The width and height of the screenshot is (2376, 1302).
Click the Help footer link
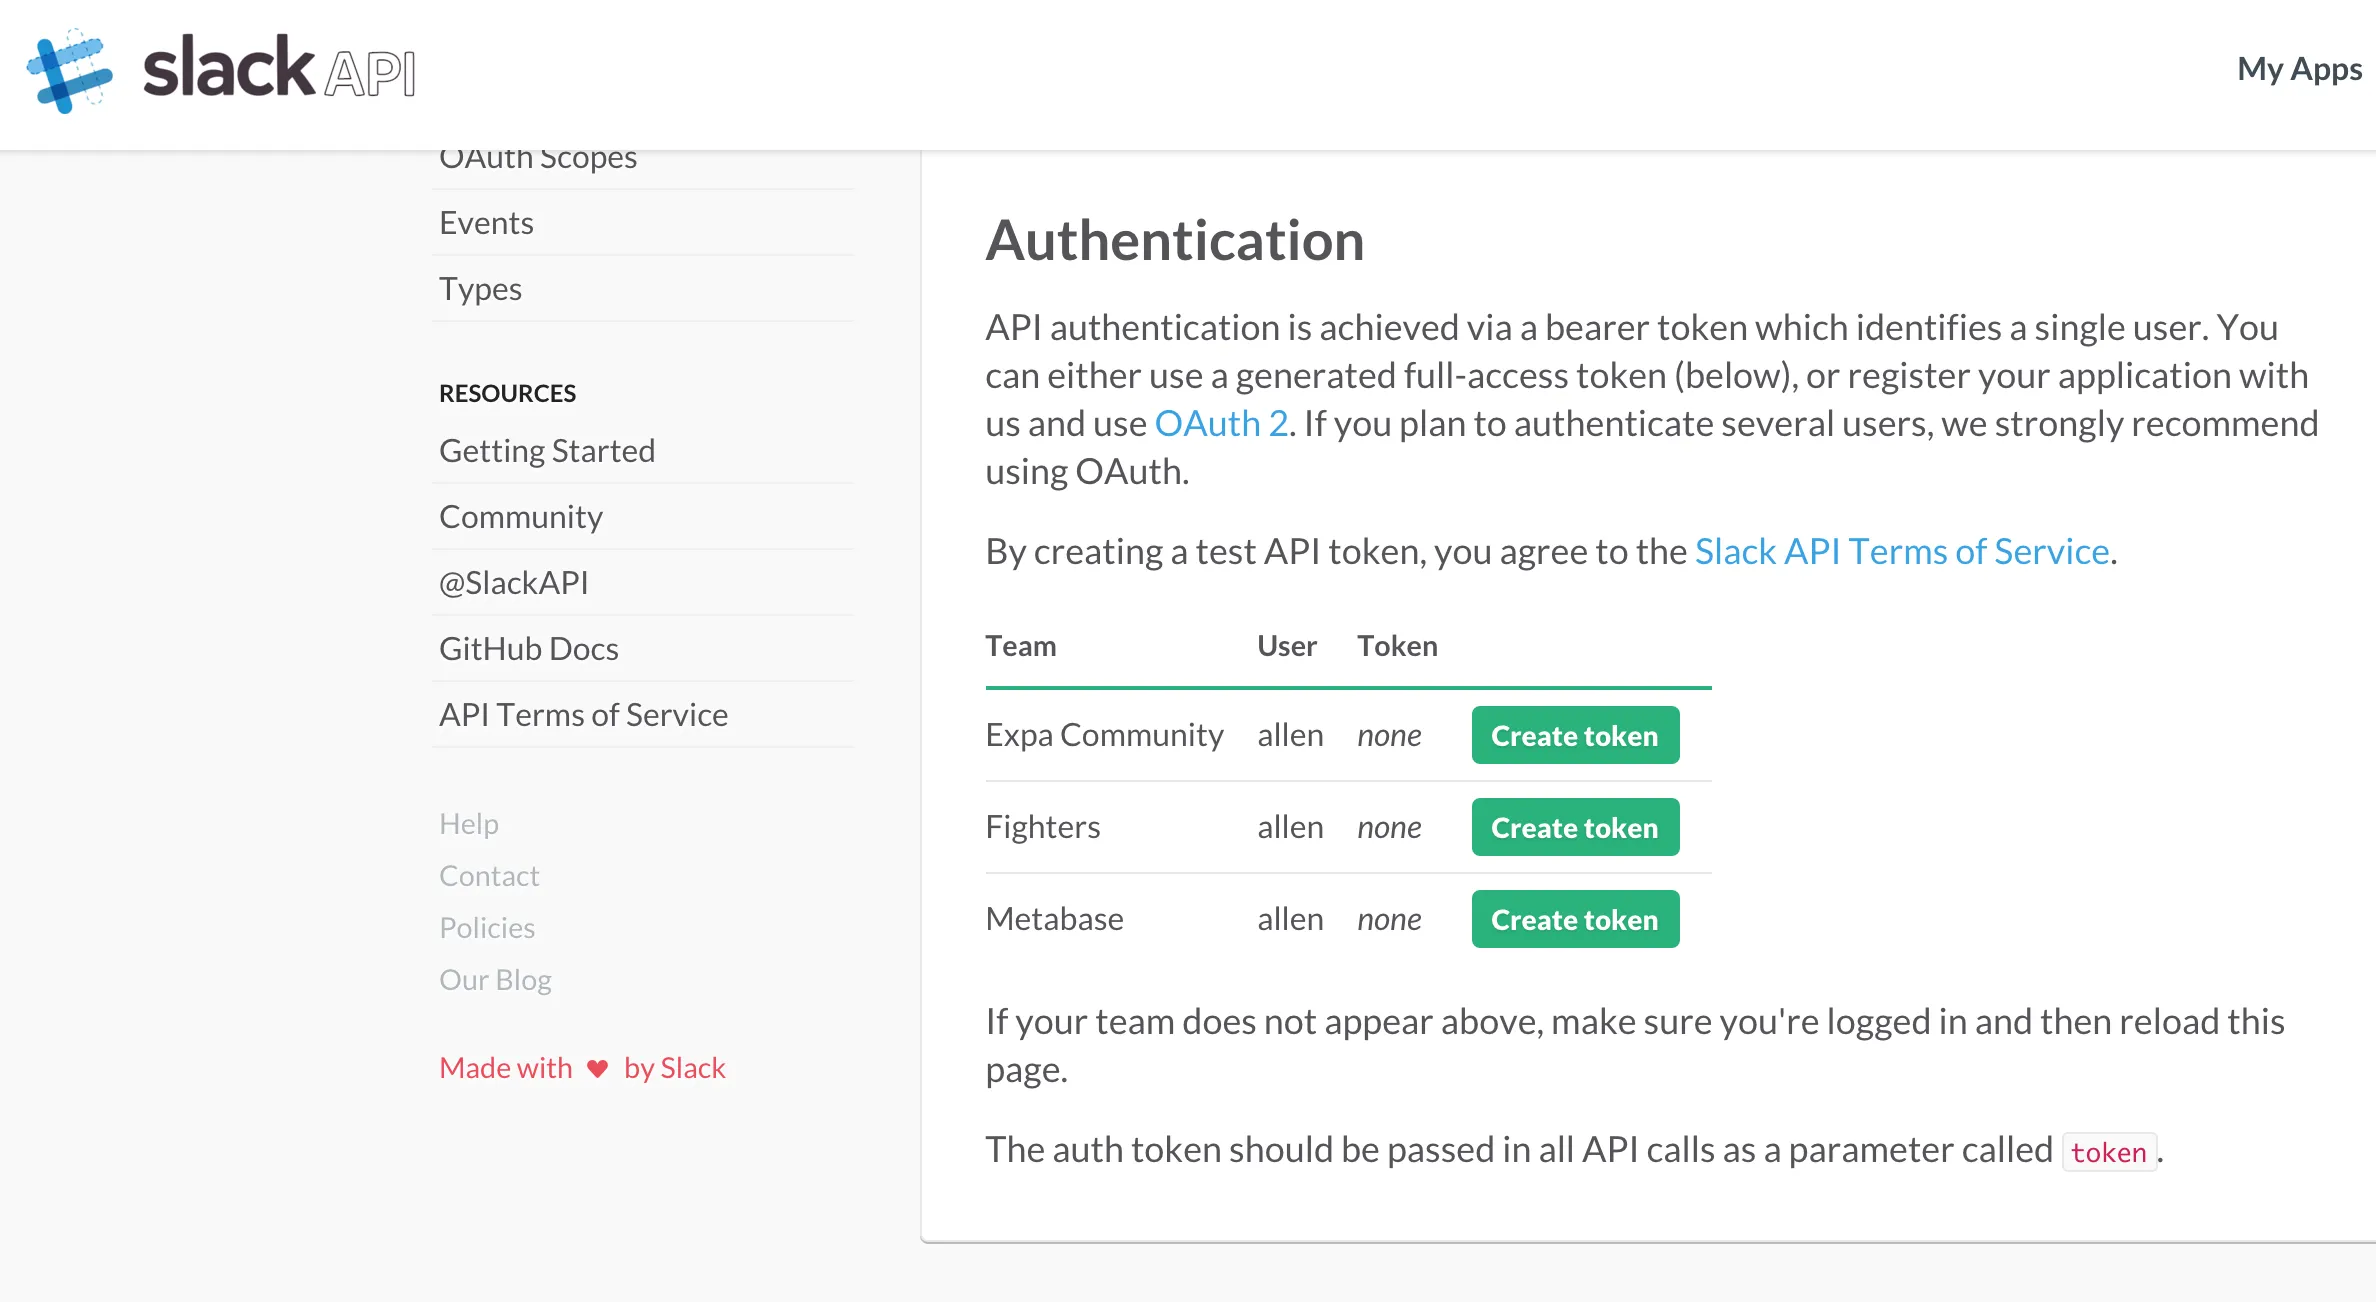[469, 823]
